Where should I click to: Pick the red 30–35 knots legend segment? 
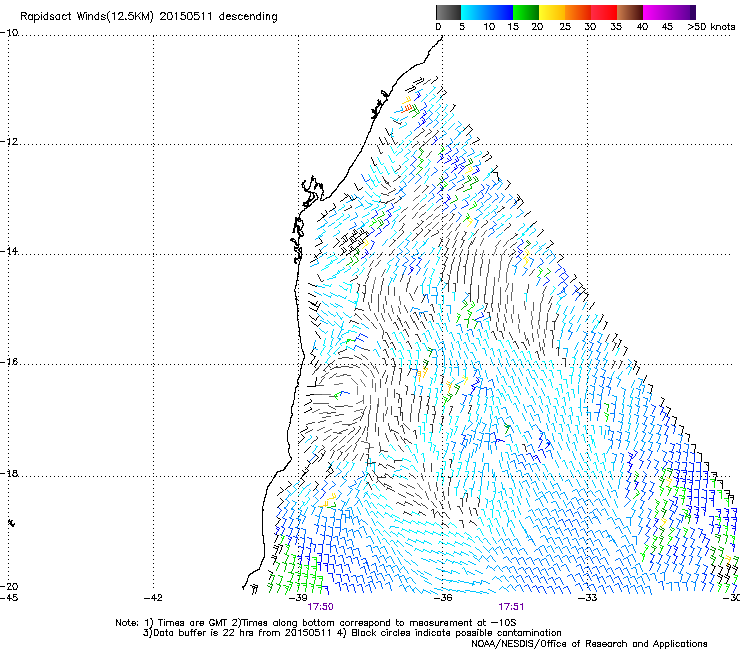point(604,12)
